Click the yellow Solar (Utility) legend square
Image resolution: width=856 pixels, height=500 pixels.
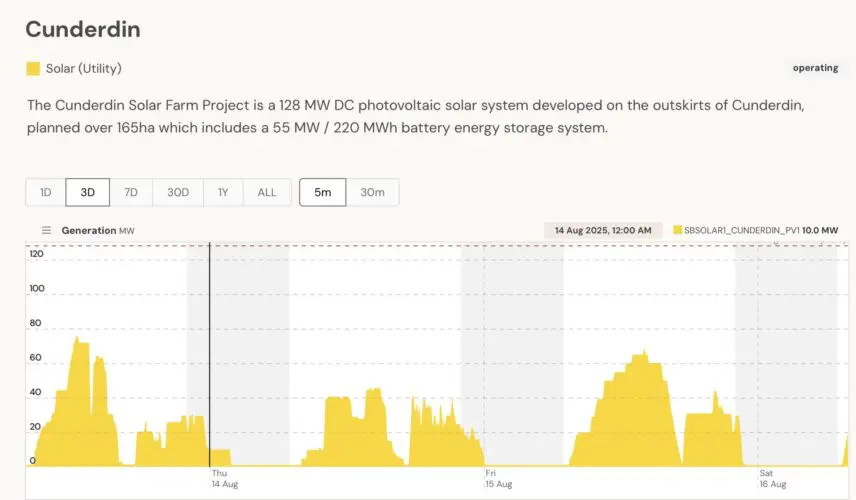(x=33, y=69)
